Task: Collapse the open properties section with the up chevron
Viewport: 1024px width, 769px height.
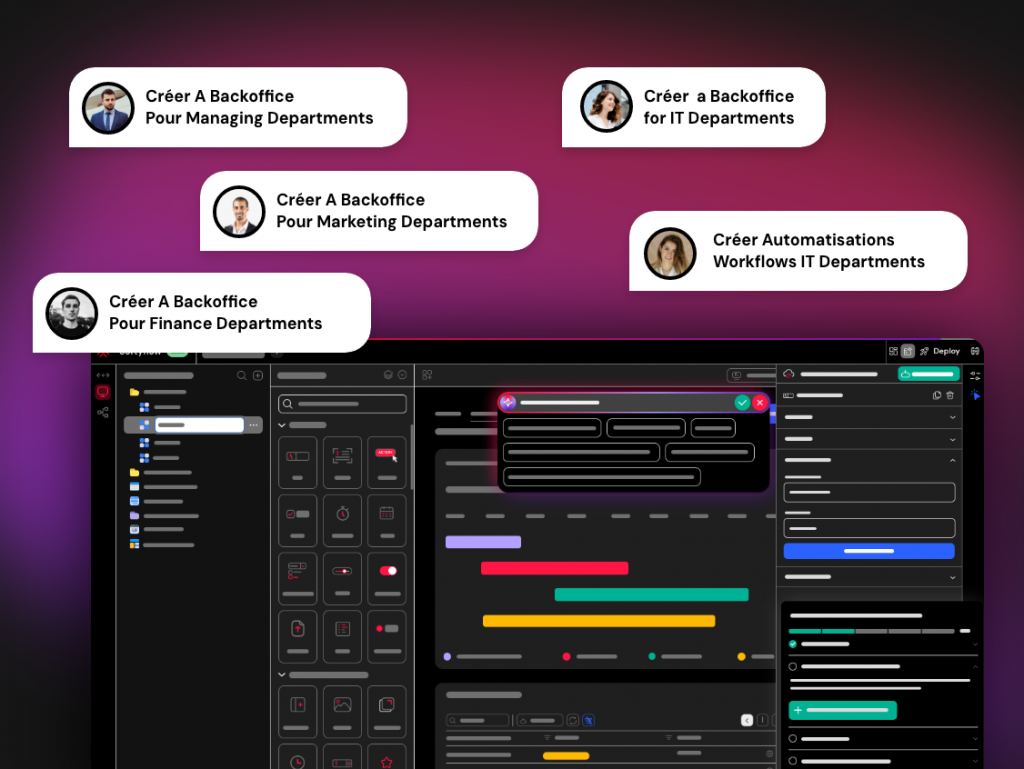Action: click(x=951, y=460)
